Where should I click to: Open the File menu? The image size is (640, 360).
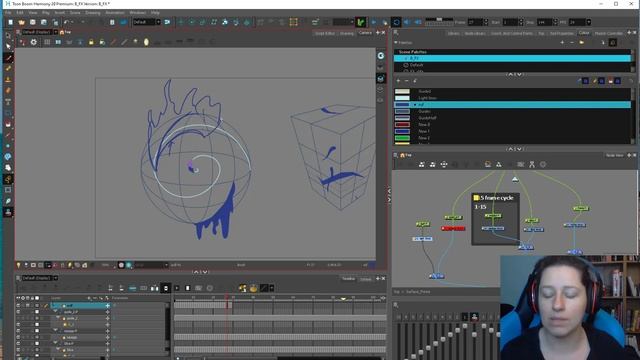point(8,13)
